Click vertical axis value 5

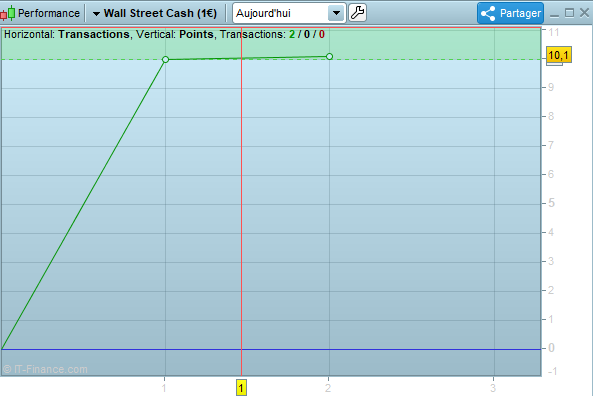click(x=551, y=203)
